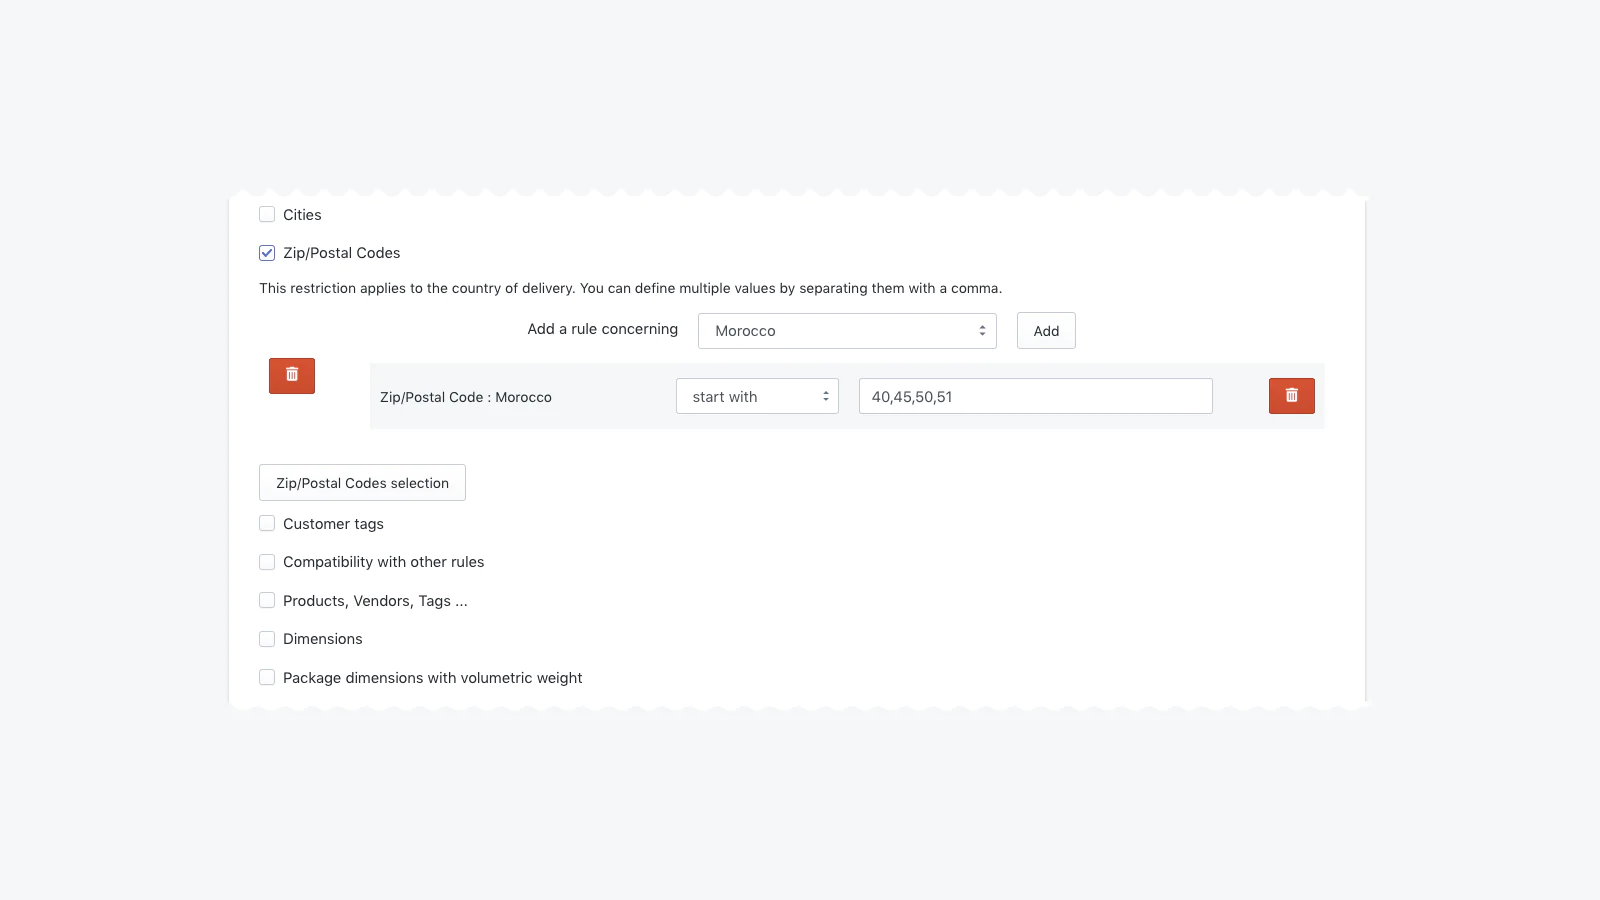Image resolution: width=1600 pixels, height=900 pixels.
Task: Click the left red trash delete icon
Action: tap(292, 376)
